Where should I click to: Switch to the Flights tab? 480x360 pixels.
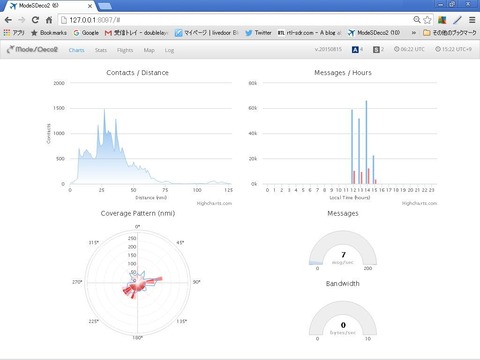(125, 50)
